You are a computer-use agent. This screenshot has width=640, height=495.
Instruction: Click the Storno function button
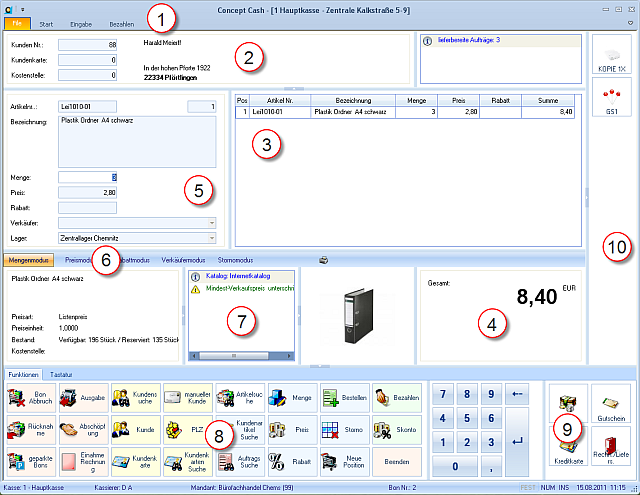tap(344, 430)
